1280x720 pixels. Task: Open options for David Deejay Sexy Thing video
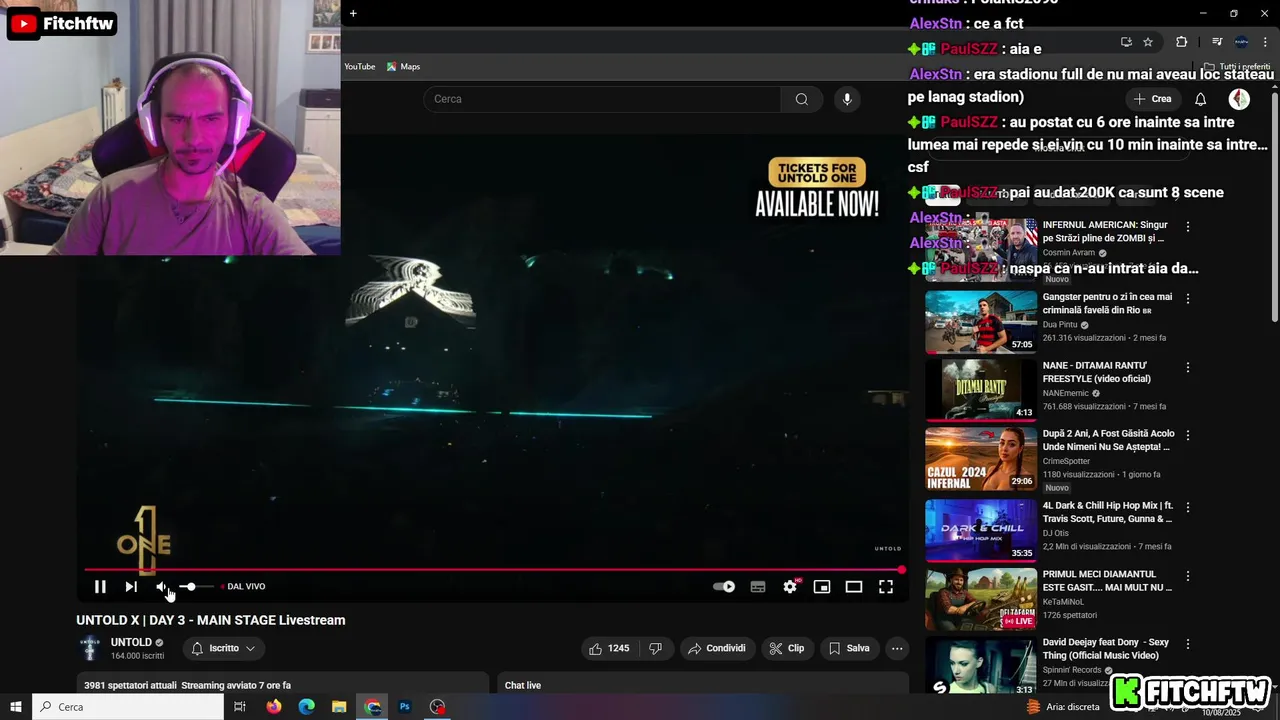coord(1188,645)
